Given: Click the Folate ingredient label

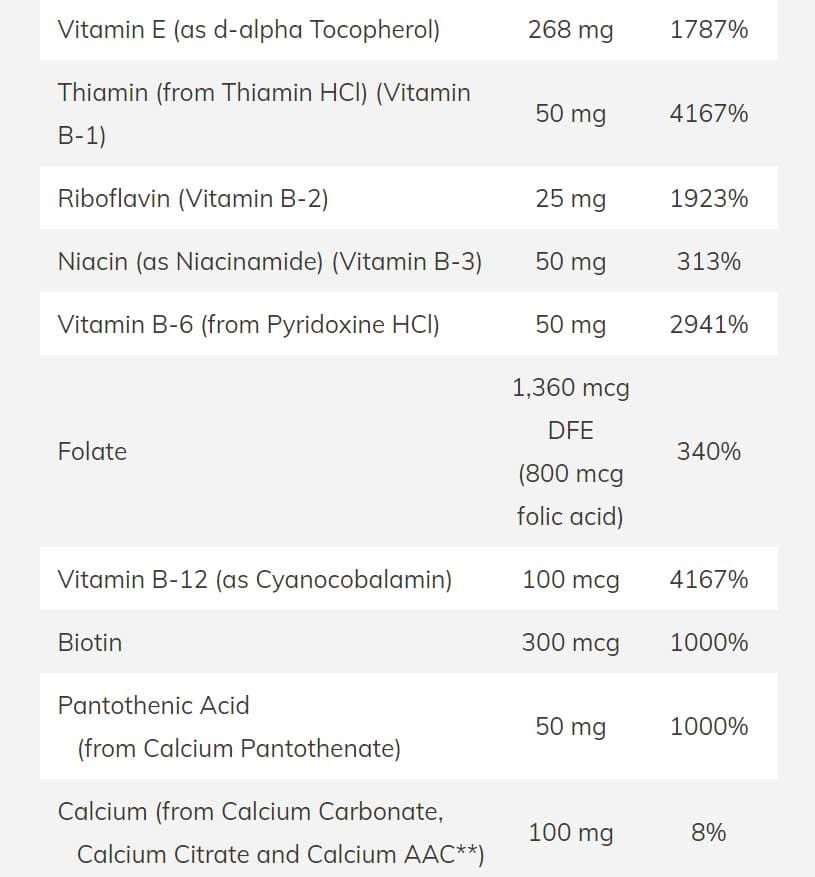Looking at the screenshot, I should point(92,451).
